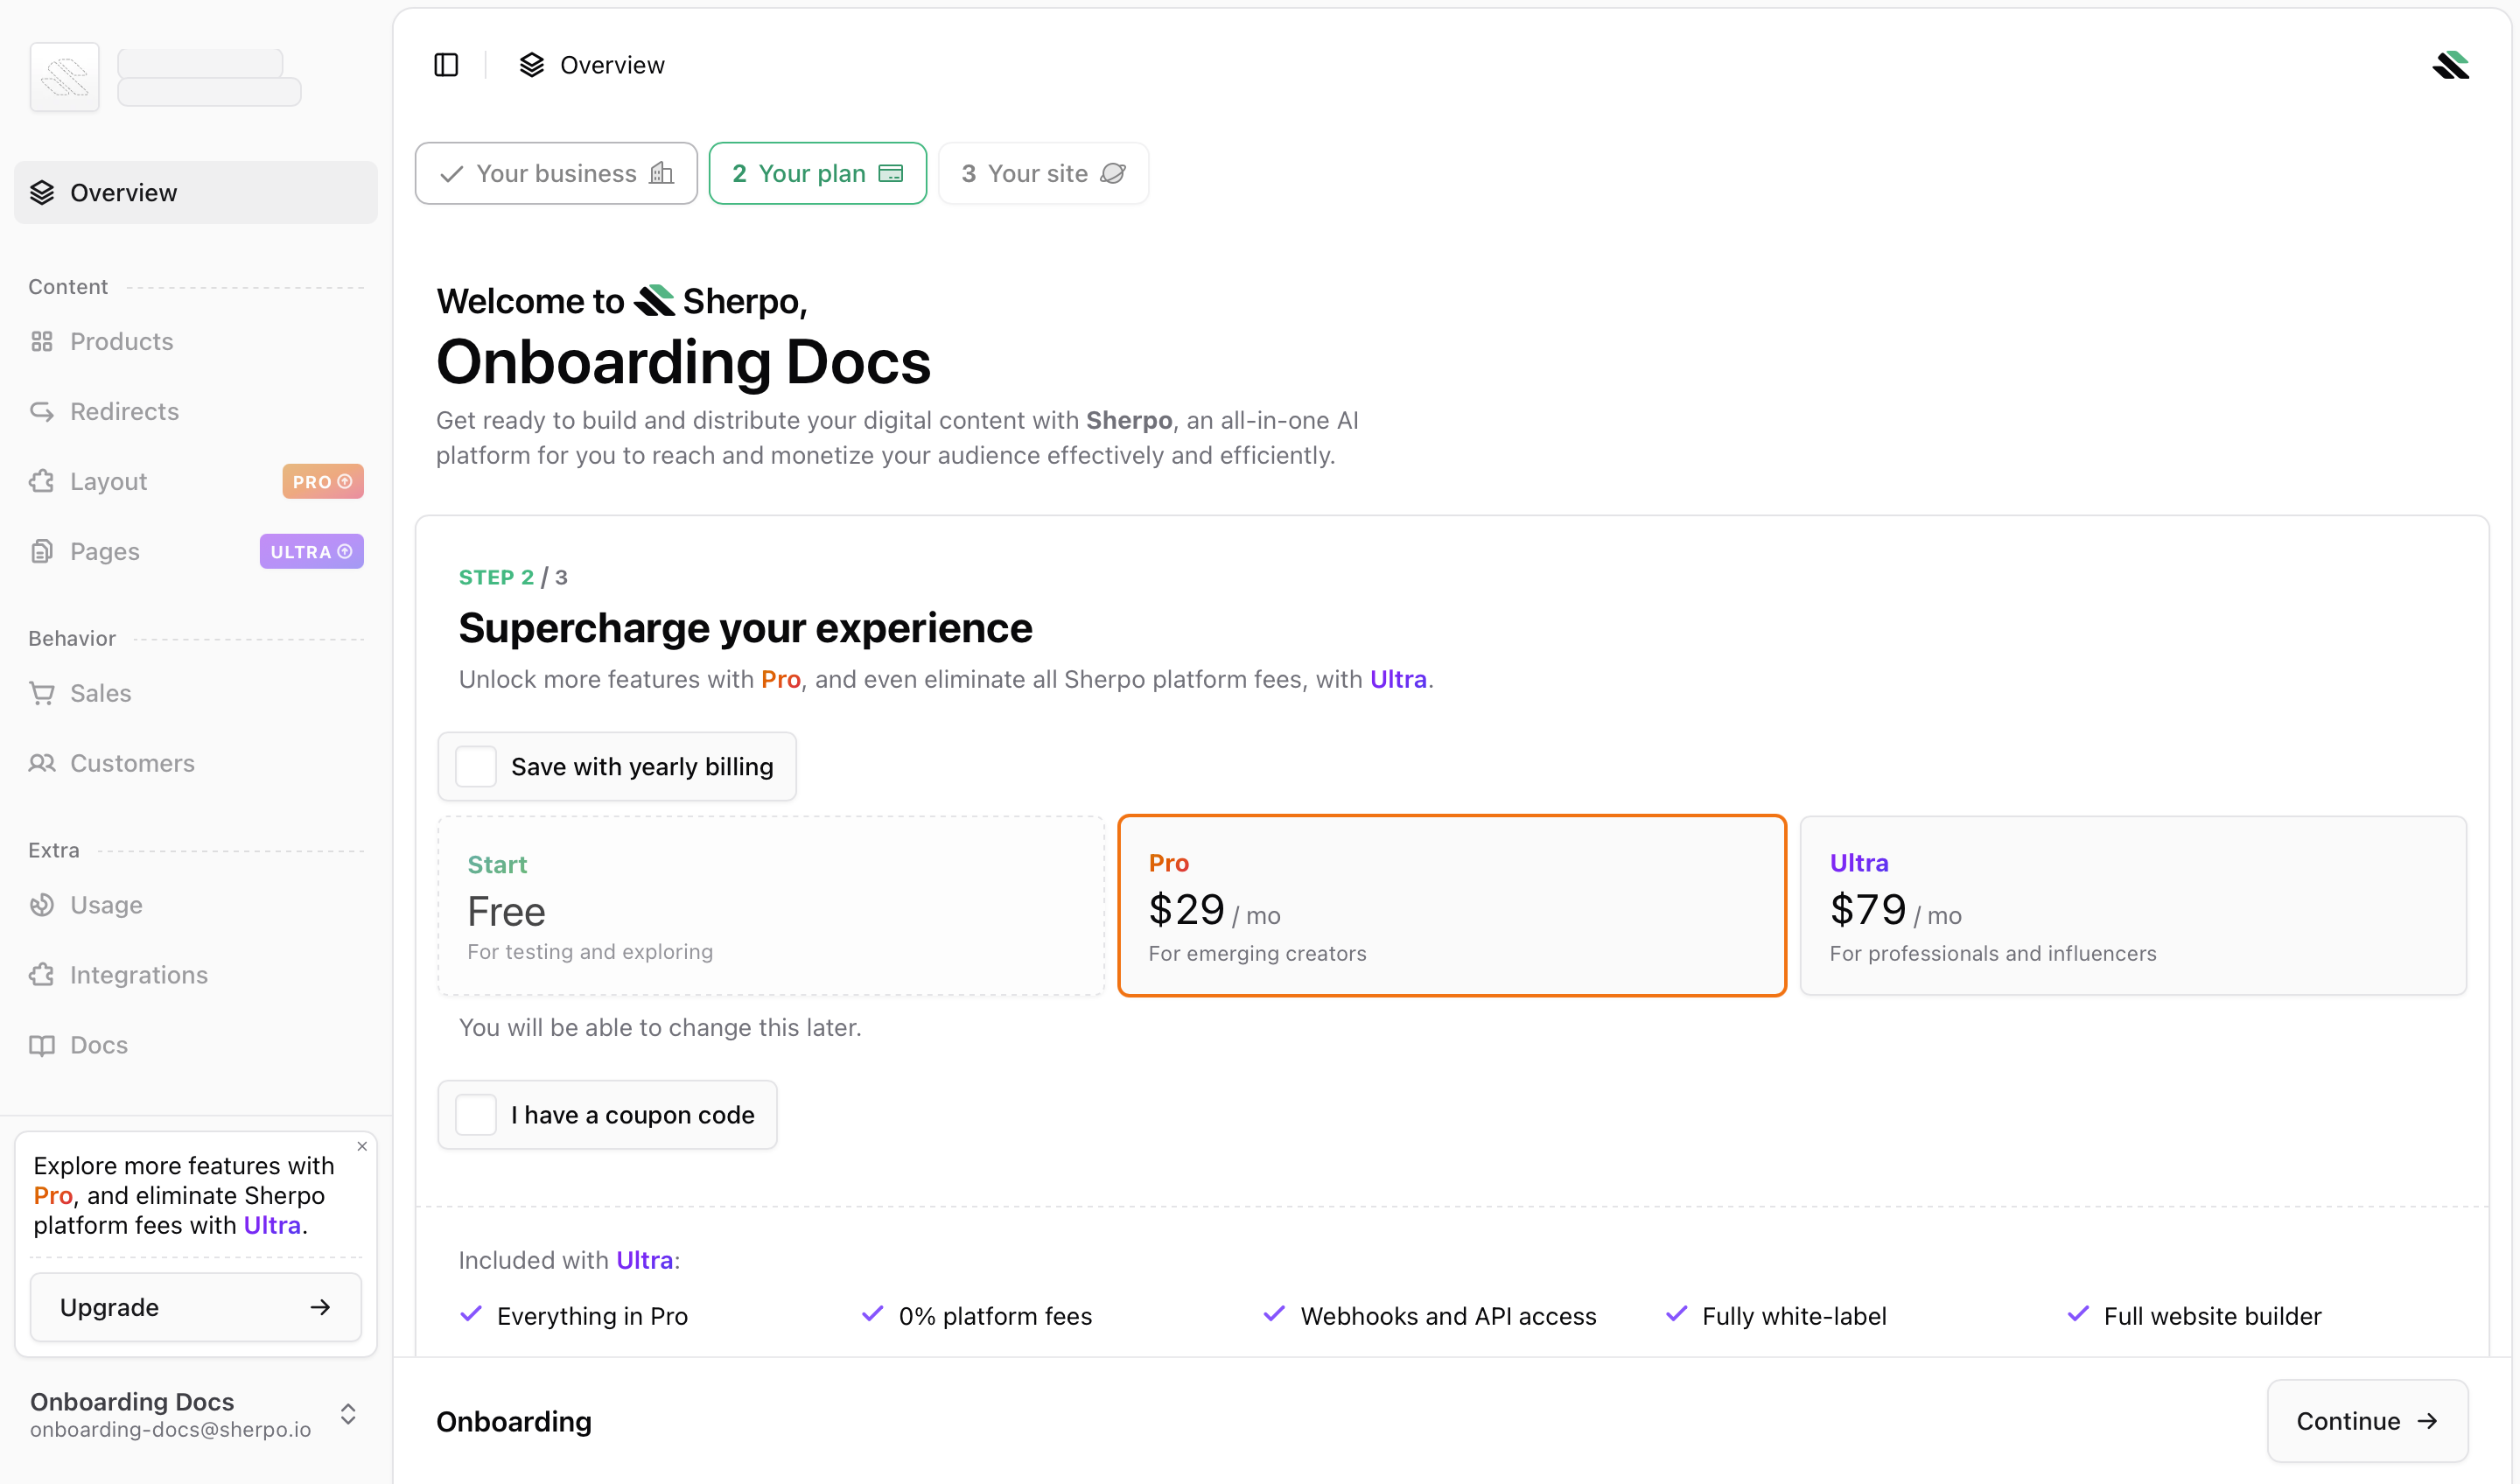Open the workspace selector at sidebar top
Image resolution: width=2520 pixels, height=1484 pixels.
(x=166, y=77)
